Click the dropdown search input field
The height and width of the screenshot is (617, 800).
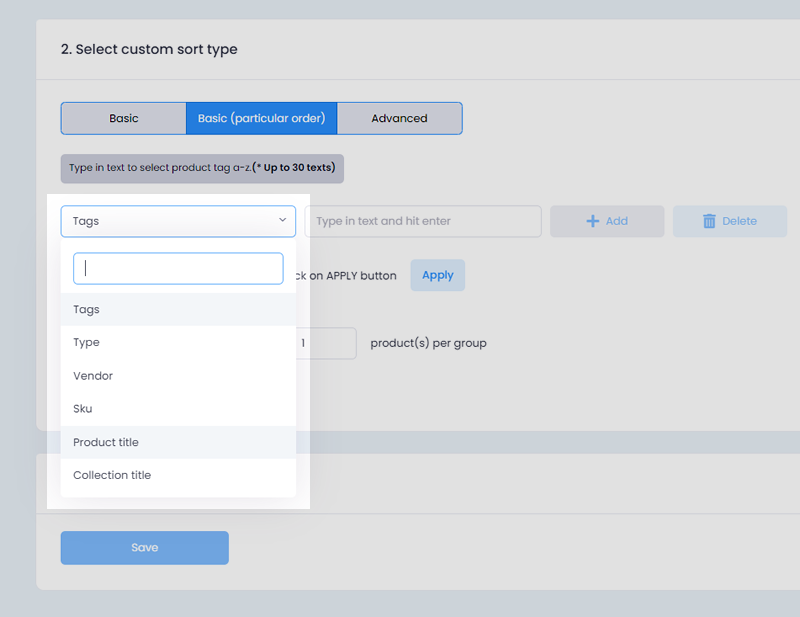click(178, 268)
